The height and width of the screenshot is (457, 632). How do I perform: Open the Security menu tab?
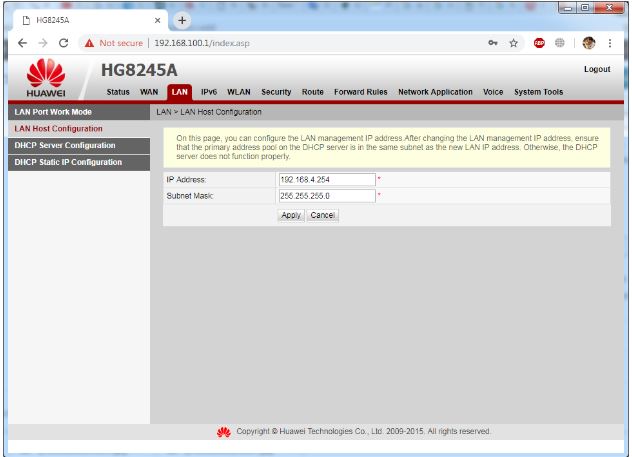(276, 92)
